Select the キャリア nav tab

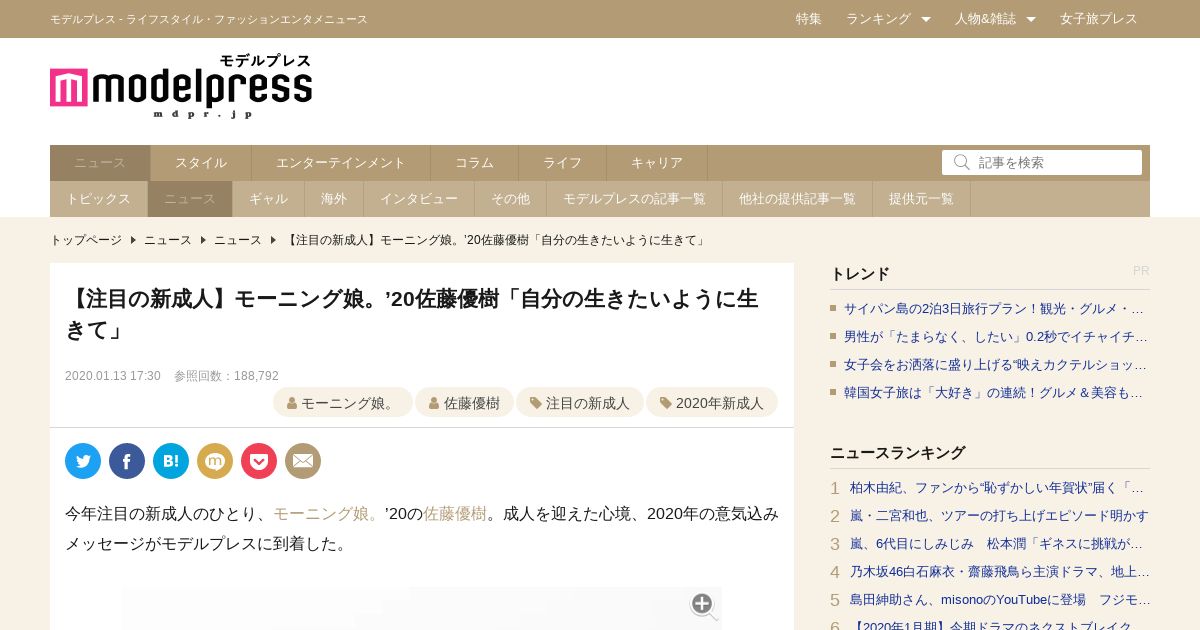tap(657, 163)
